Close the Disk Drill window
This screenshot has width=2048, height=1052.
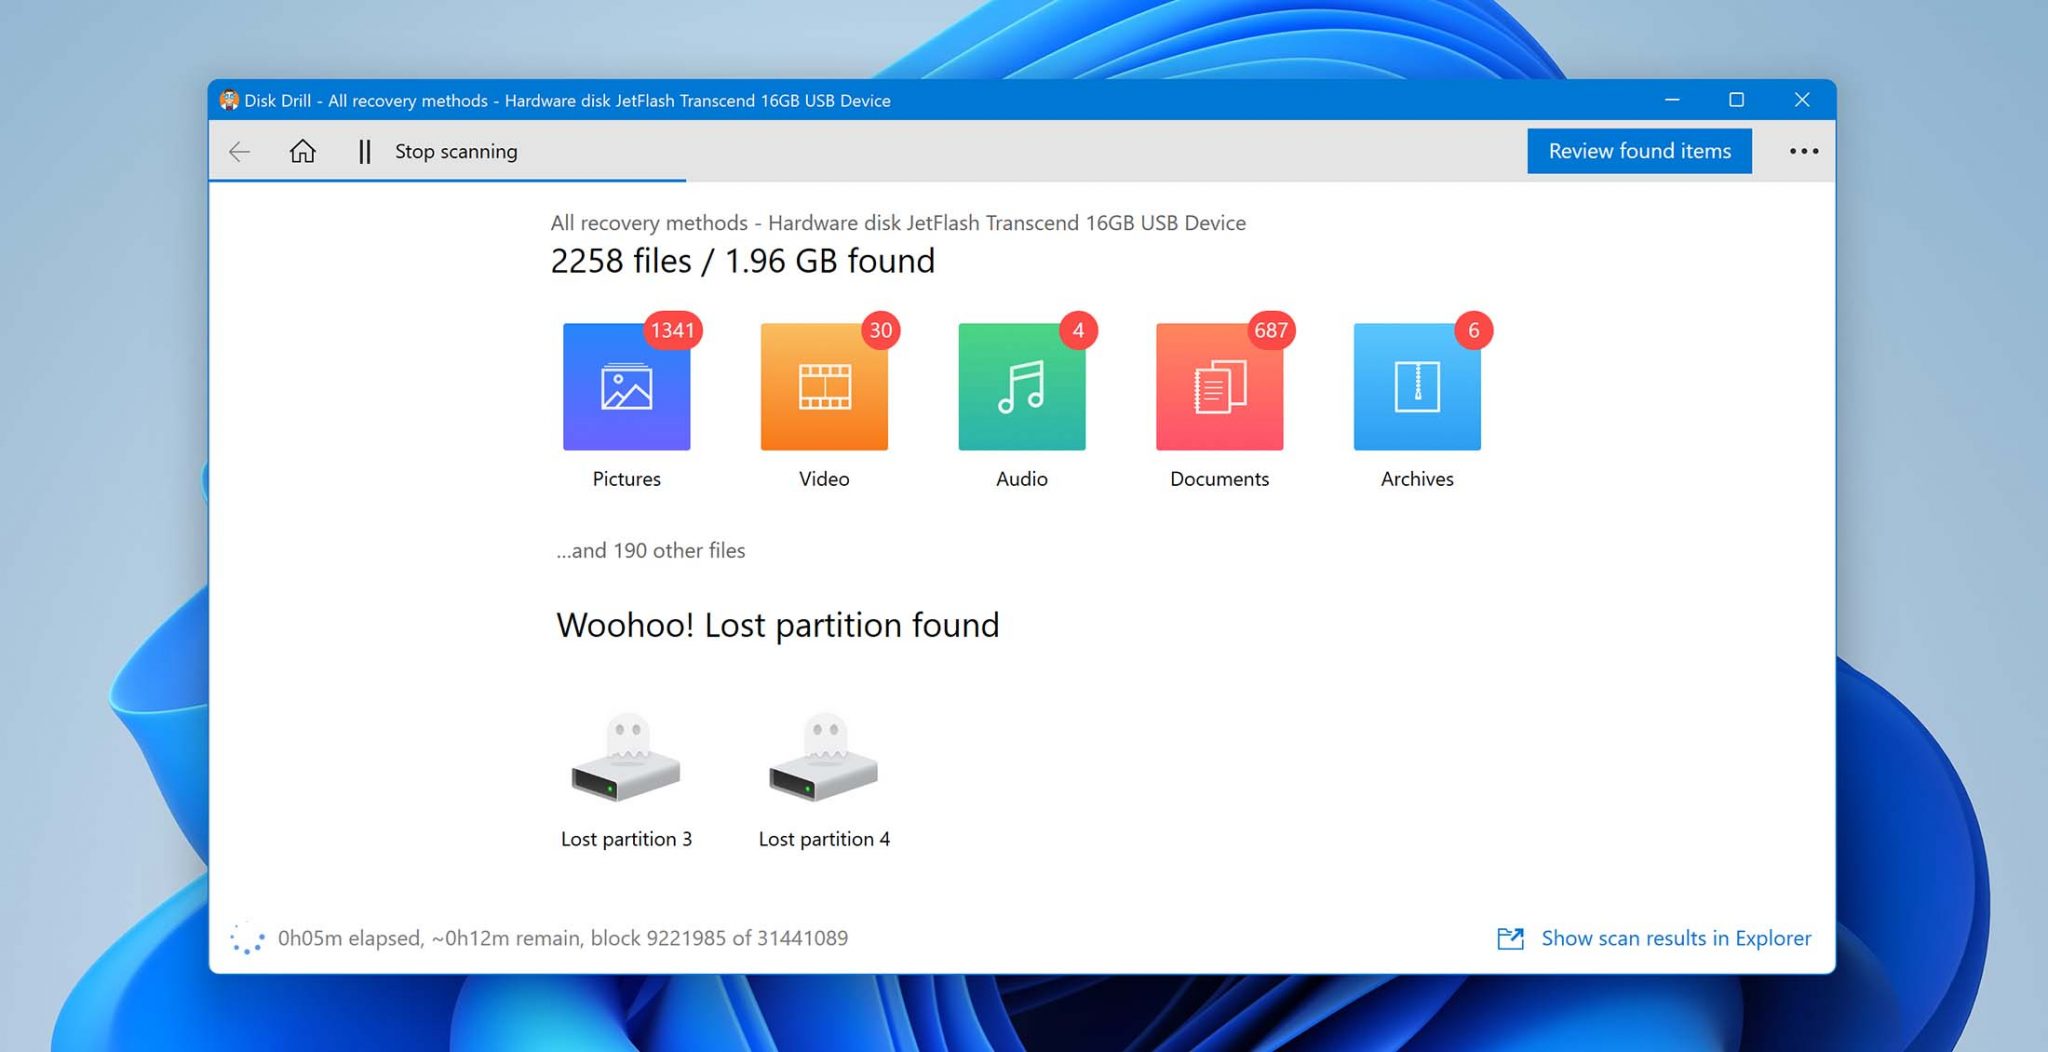(1802, 100)
